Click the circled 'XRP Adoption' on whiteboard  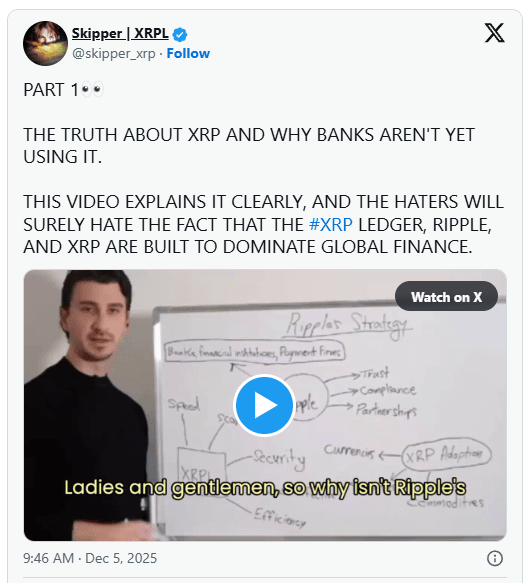446,454
